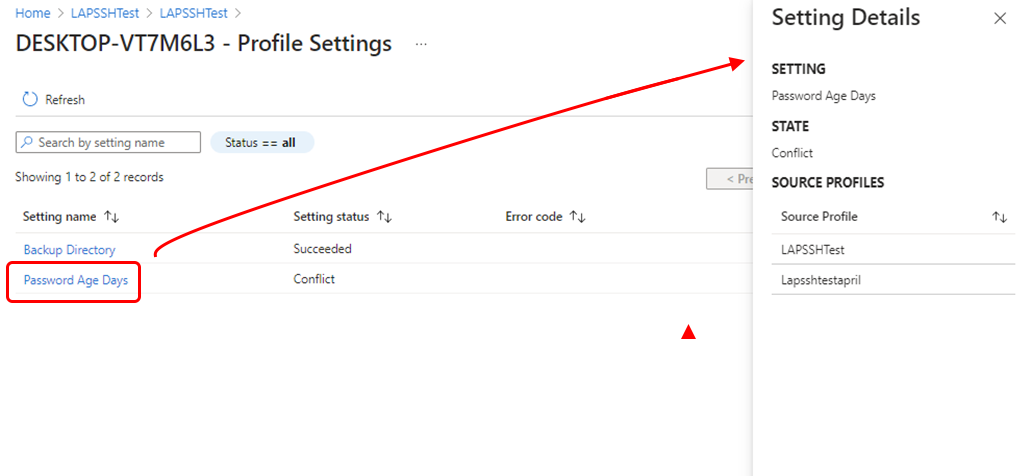This screenshot has height=476, width=1032.
Task: Close the Setting Details panel
Action: pyautogui.click(x=1000, y=18)
